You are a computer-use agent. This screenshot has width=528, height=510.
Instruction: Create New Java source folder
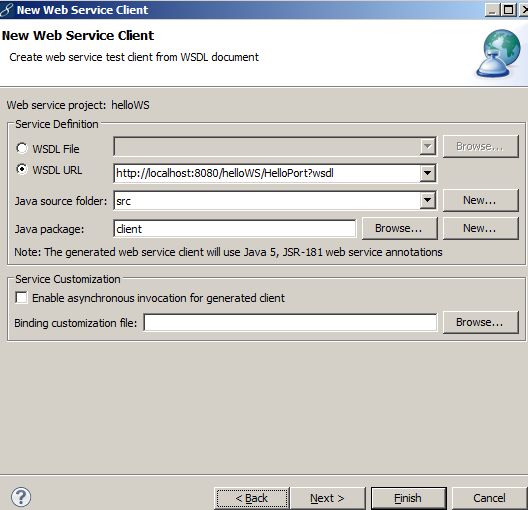tap(481, 200)
